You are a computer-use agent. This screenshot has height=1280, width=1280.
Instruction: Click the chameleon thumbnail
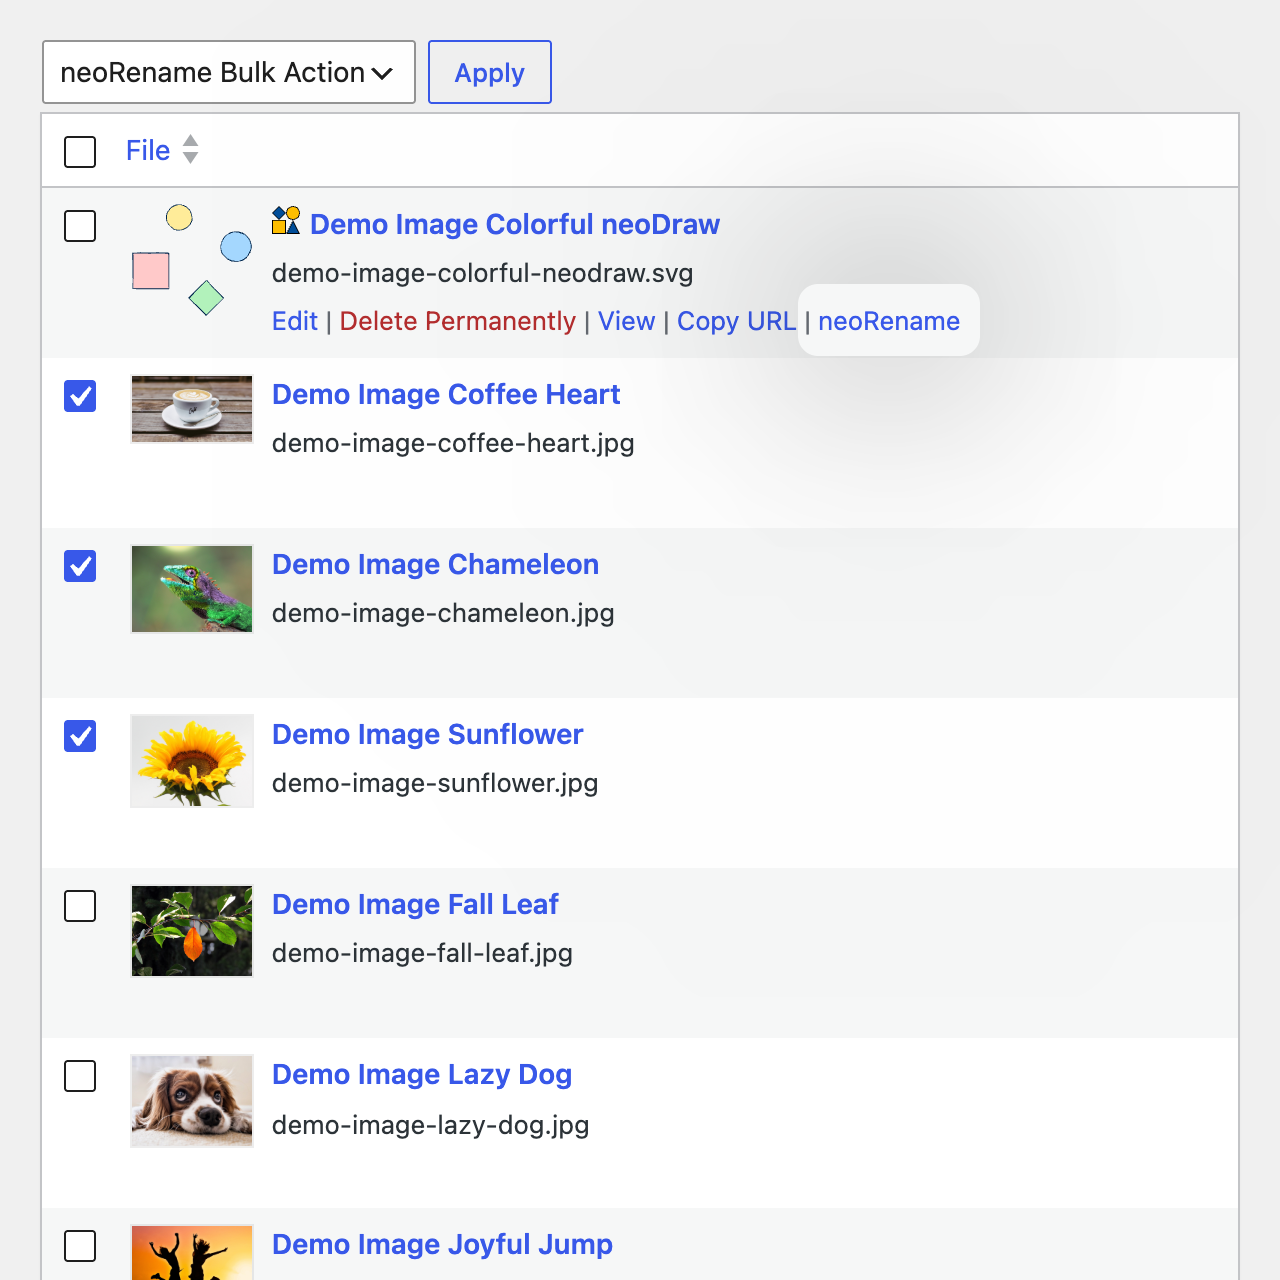click(192, 589)
